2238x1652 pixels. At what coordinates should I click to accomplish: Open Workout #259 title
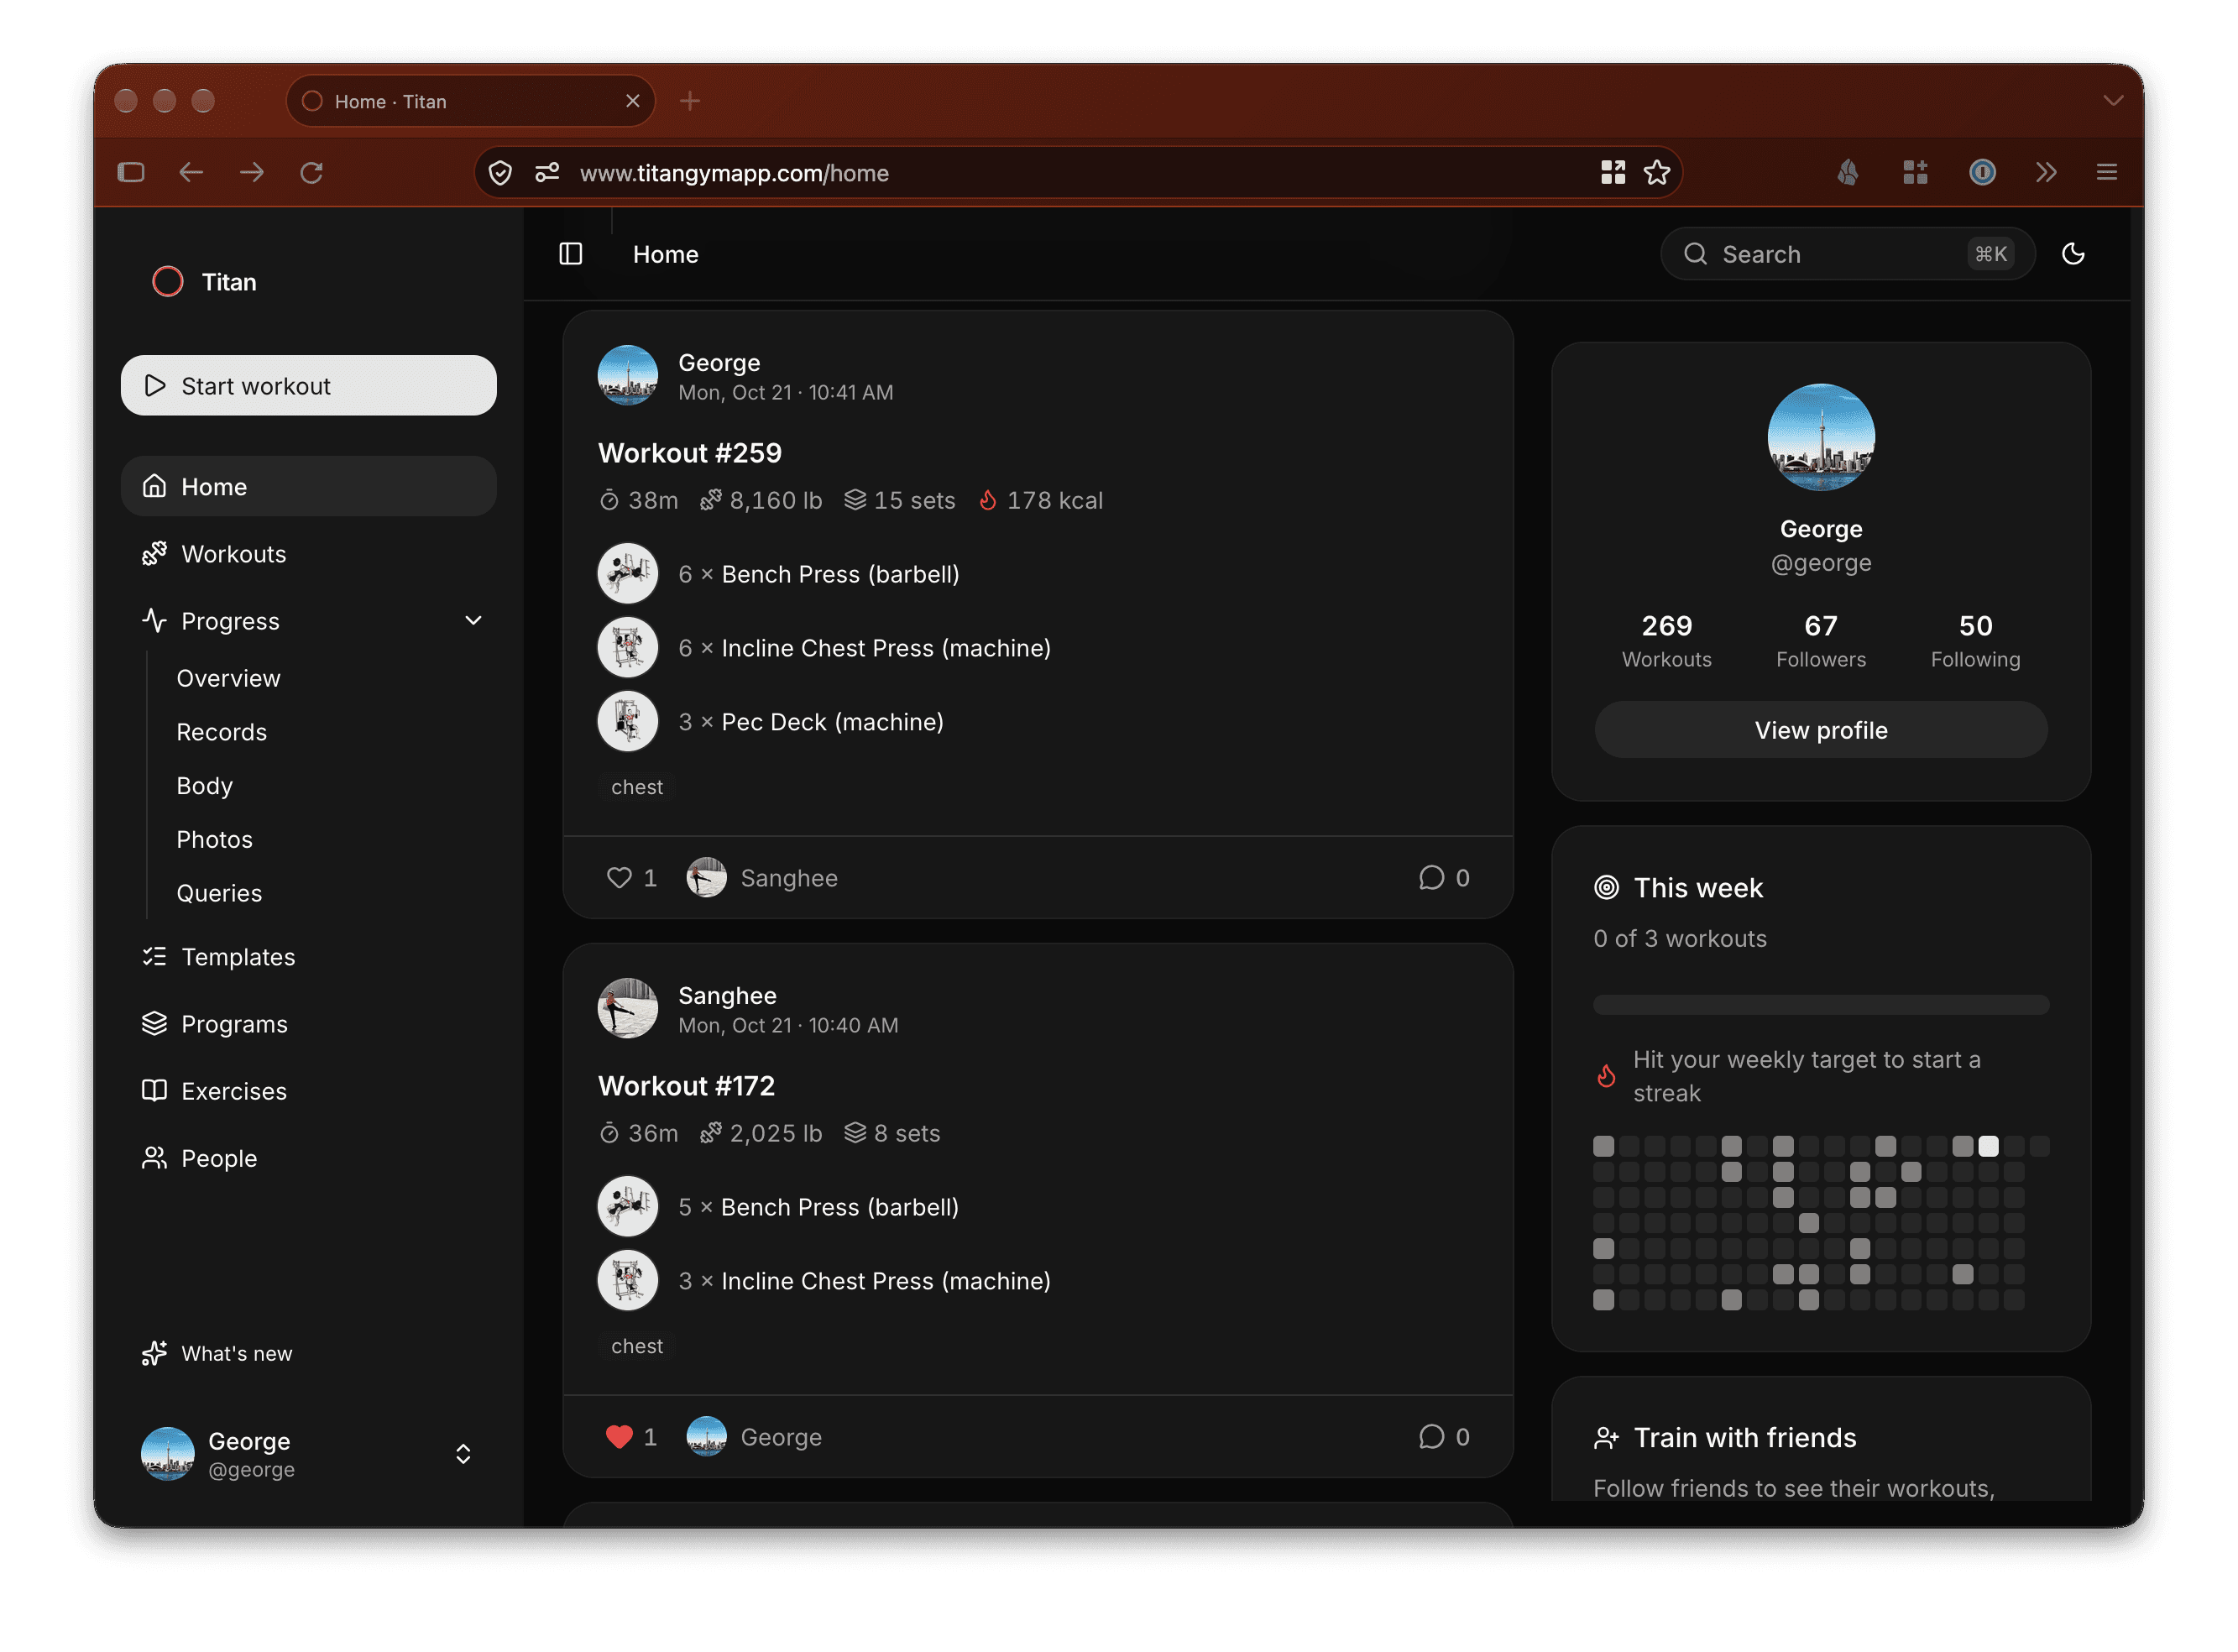click(x=689, y=453)
